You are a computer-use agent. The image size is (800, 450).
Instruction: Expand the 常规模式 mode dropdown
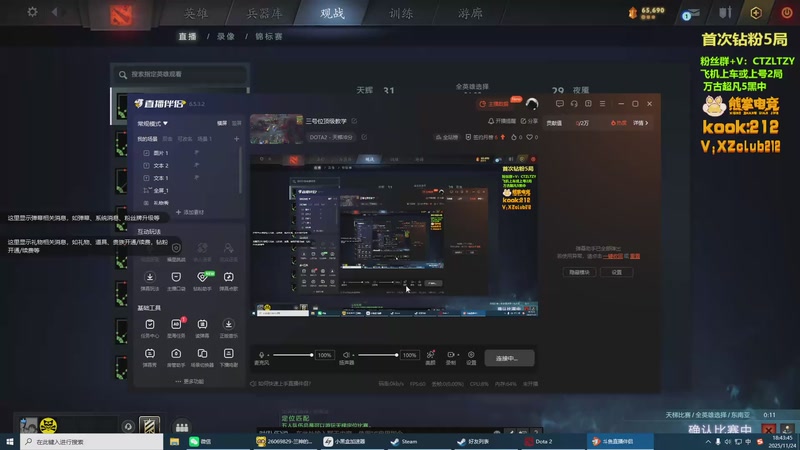pyautogui.click(x=152, y=123)
